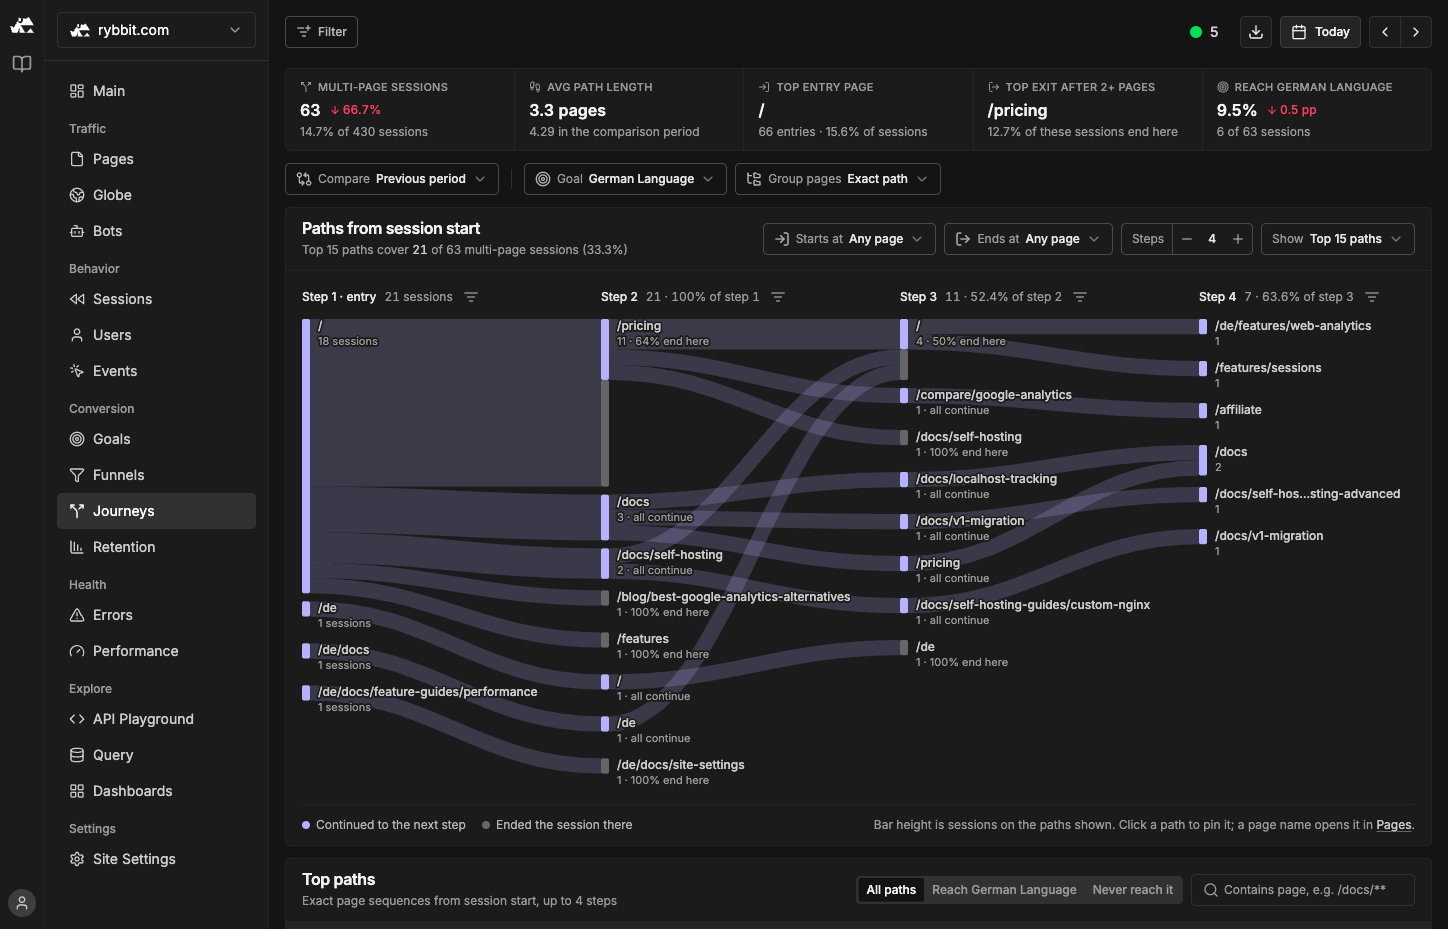Open the user account avatar icon
The image size is (1448, 929).
point(22,903)
